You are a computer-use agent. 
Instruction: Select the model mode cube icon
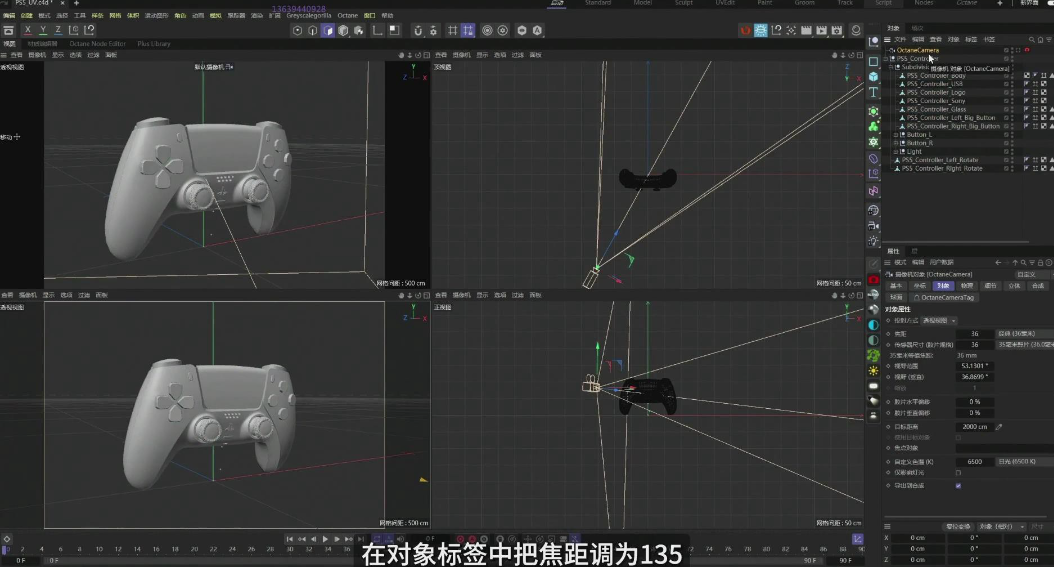pyautogui.click(x=343, y=30)
